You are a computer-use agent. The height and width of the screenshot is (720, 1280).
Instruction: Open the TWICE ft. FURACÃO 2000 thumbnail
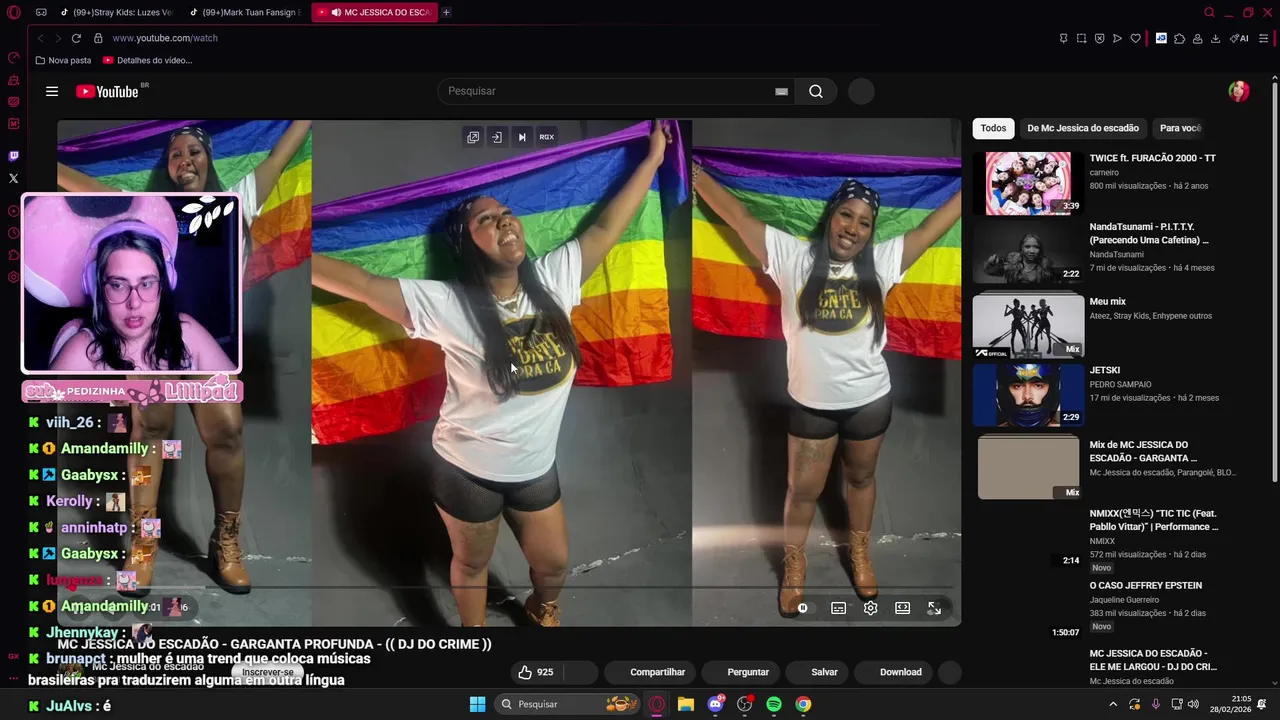point(1028,183)
